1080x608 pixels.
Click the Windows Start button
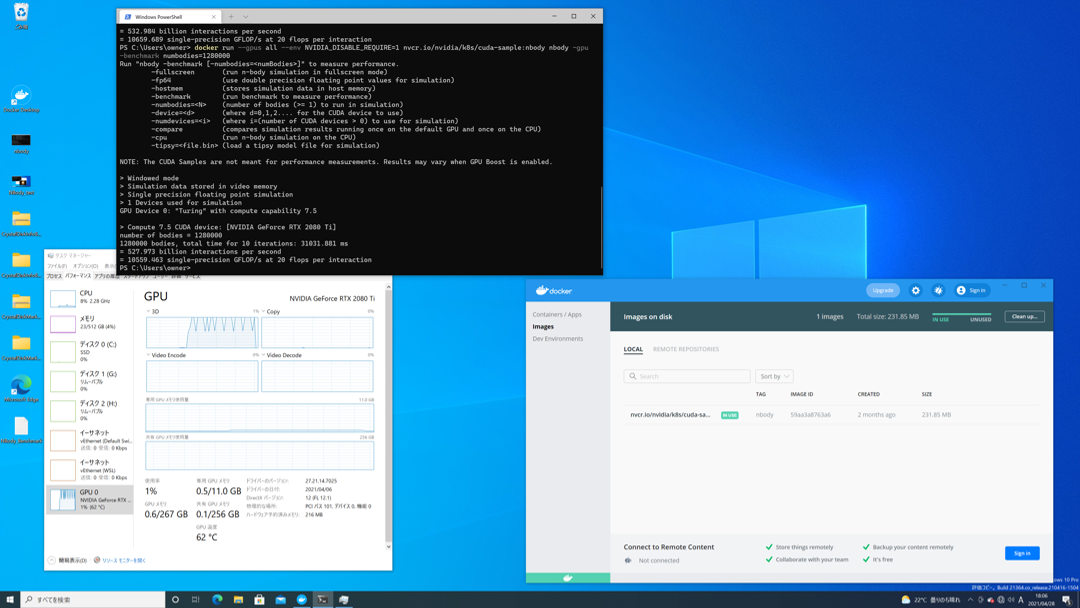click(10, 599)
